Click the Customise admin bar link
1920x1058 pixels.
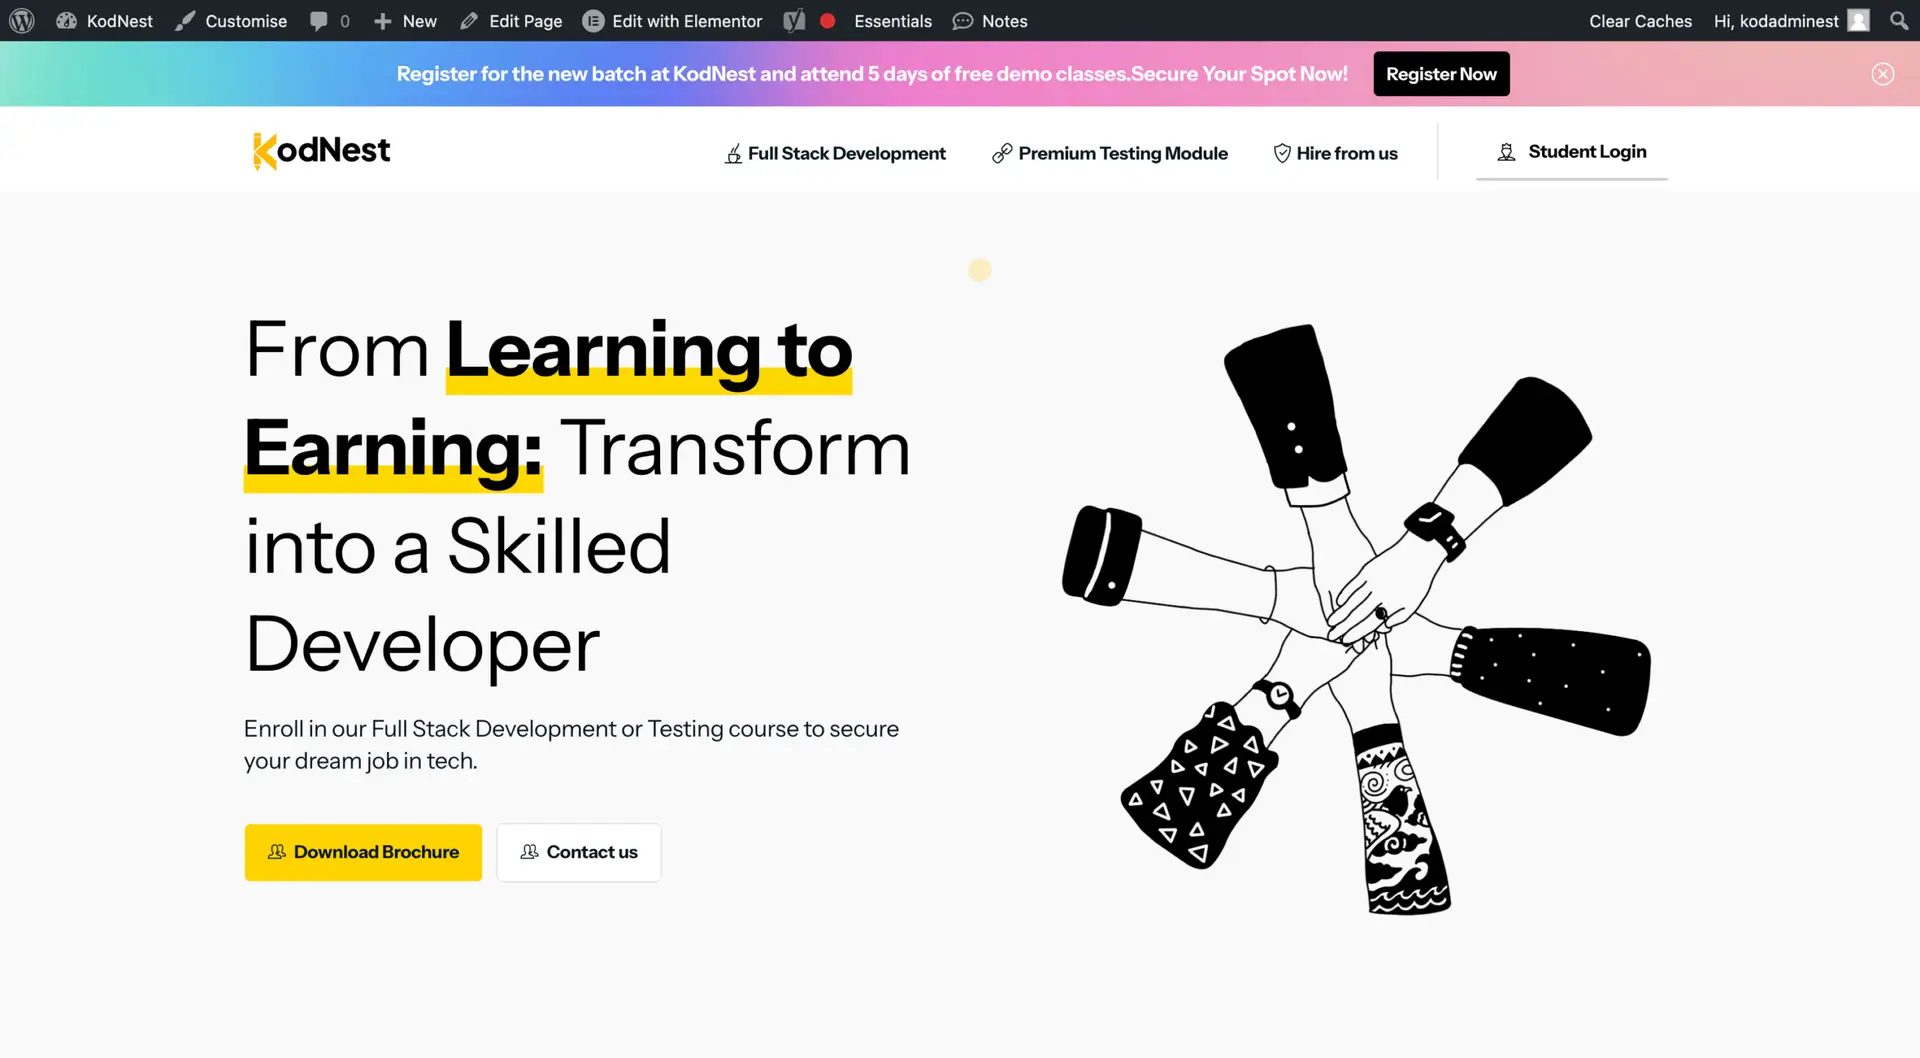click(231, 21)
